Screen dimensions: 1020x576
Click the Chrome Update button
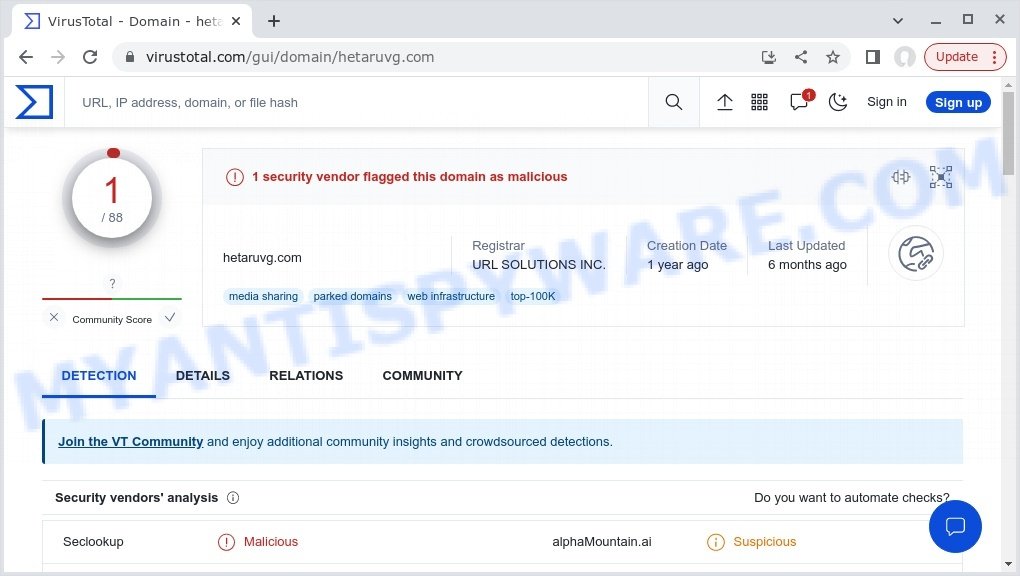tap(965, 57)
